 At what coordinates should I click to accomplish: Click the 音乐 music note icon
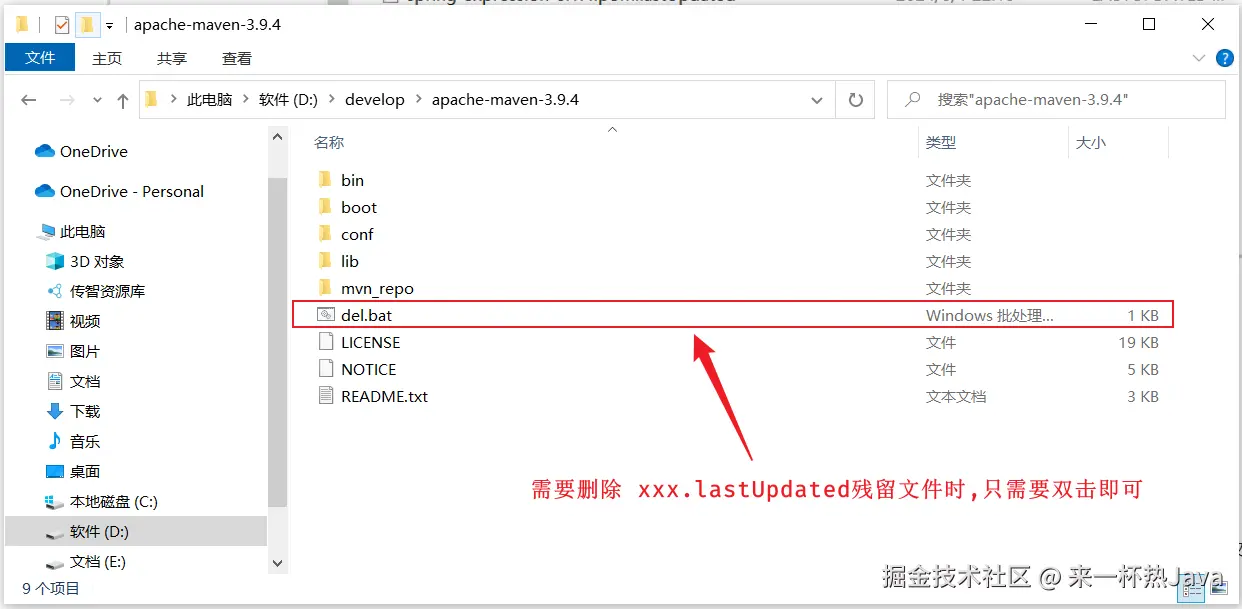click(55, 441)
